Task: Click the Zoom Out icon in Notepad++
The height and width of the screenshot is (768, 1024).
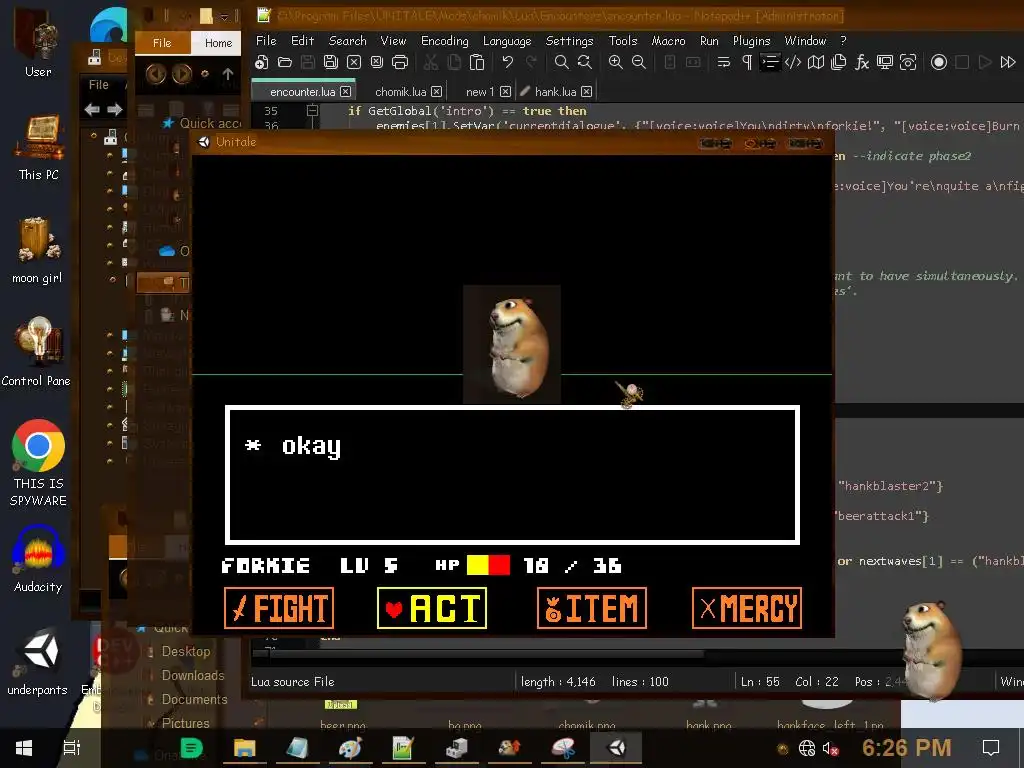Action: coord(639,62)
